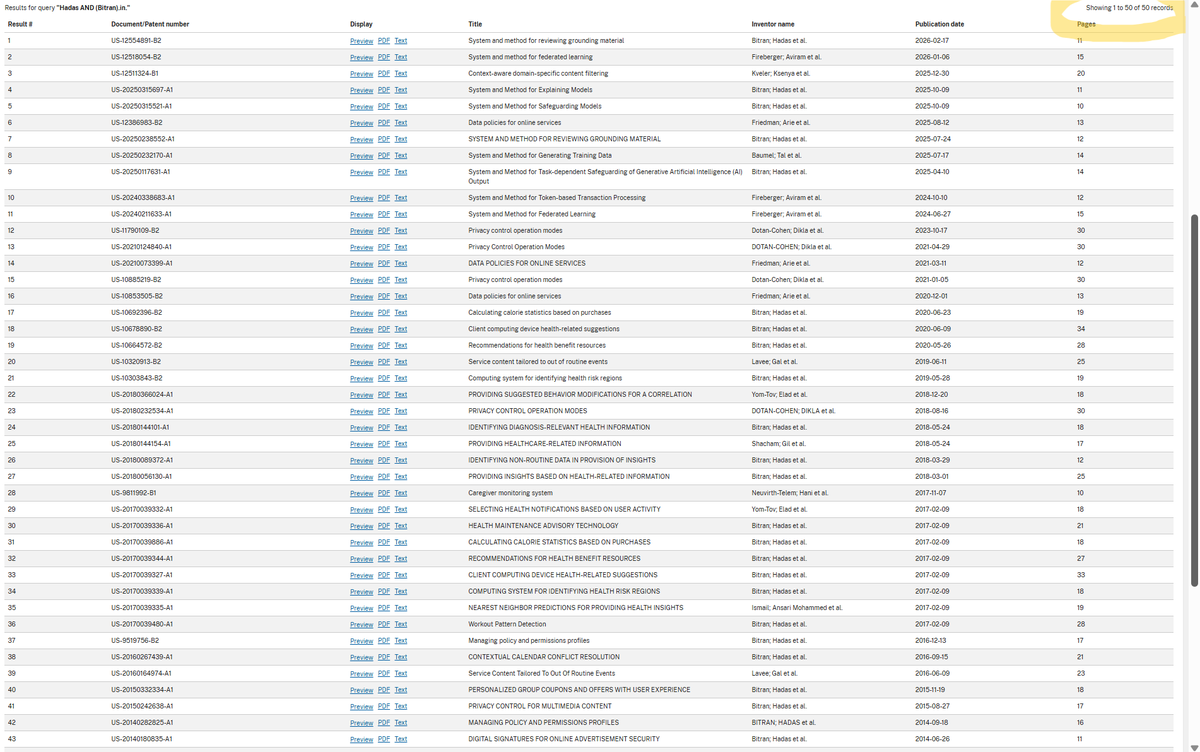The width and height of the screenshot is (1200, 752).
Task: Open Text view of US-12386983-B2
Action: [401, 123]
